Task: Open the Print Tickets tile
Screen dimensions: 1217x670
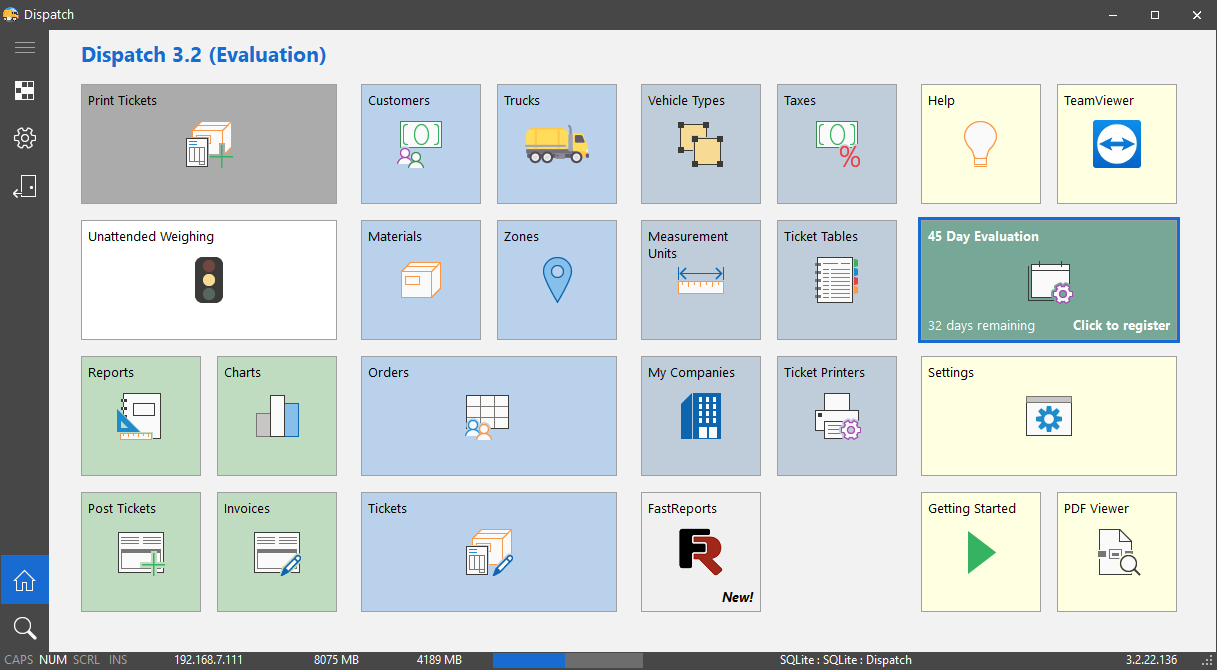Action: coord(208,144)
